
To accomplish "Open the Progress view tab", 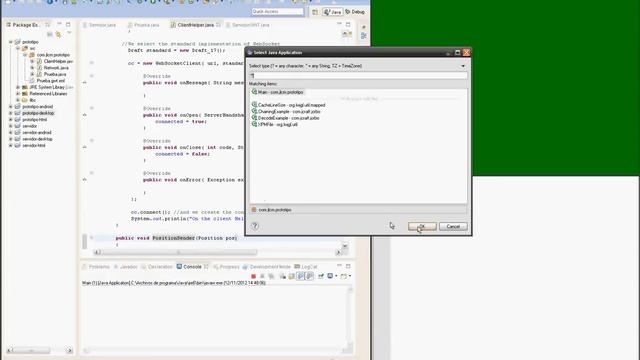I will click(x=226, y=267).
